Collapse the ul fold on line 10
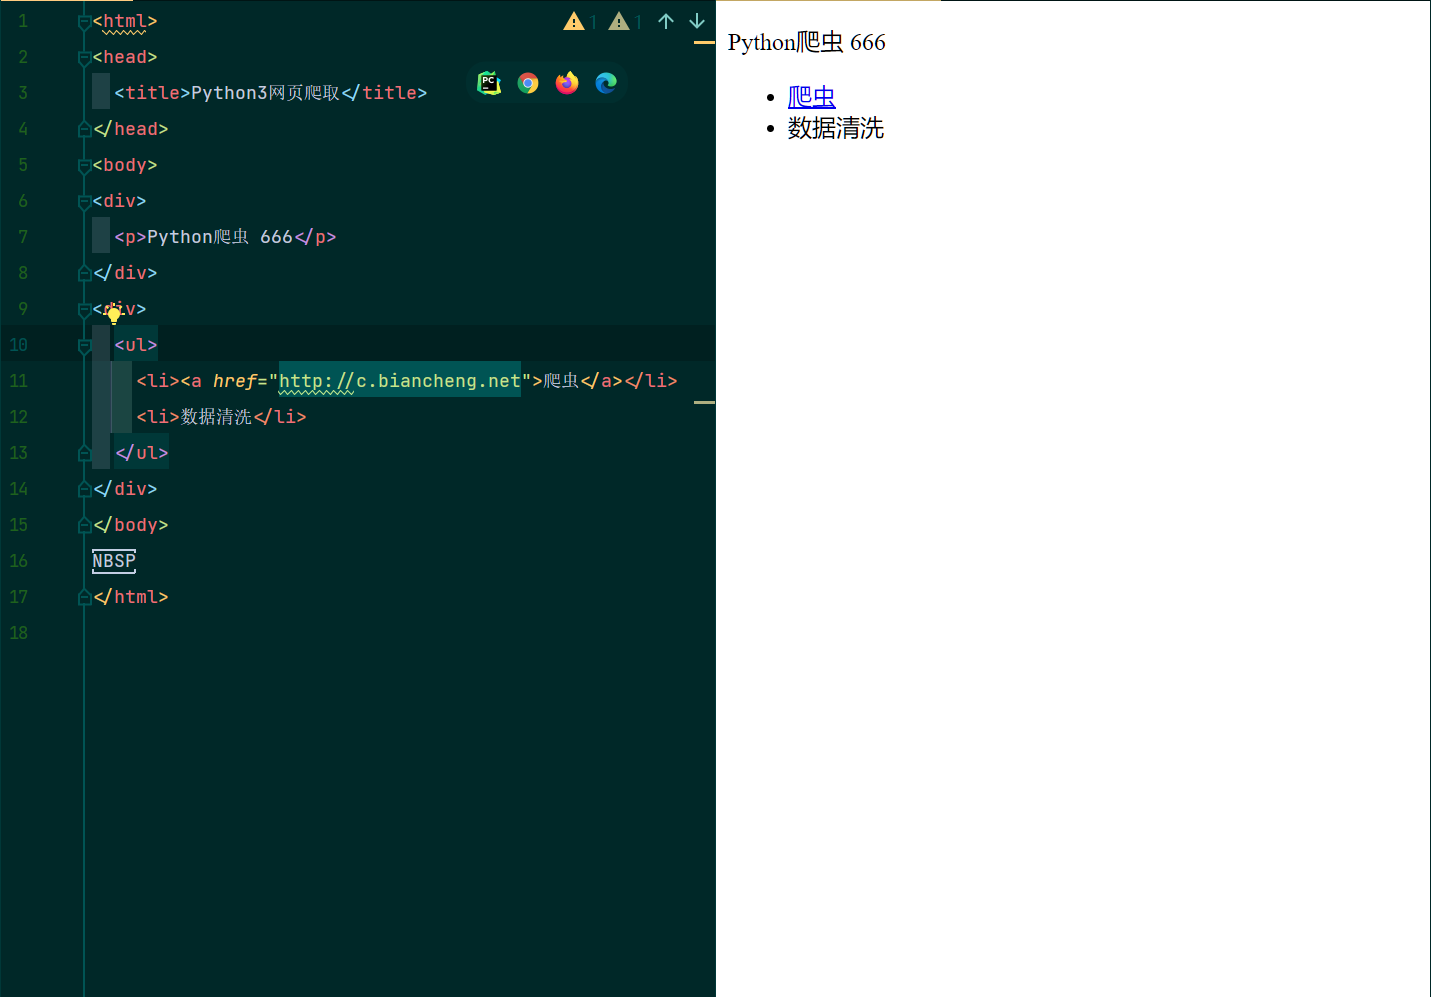 coord(85,346)
